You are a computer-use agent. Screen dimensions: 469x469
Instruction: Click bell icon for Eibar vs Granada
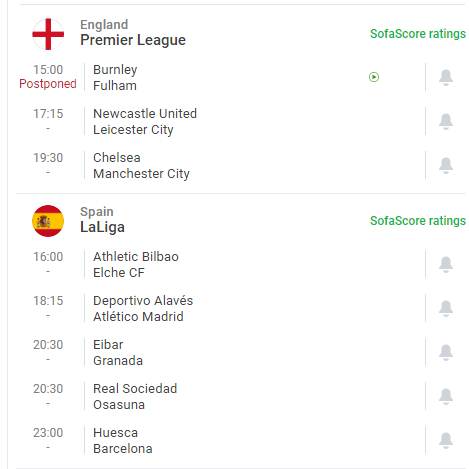446,352
